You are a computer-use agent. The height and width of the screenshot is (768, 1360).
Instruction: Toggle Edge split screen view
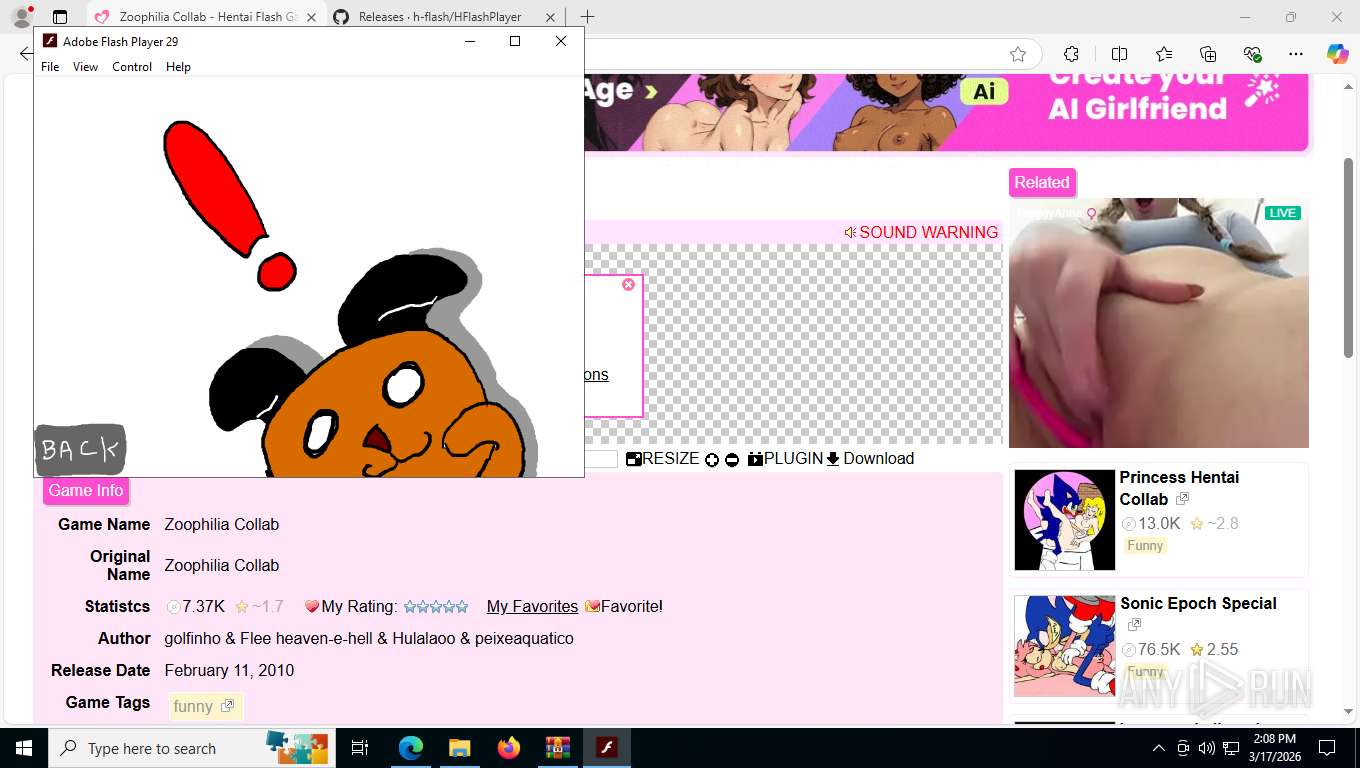1119,54
